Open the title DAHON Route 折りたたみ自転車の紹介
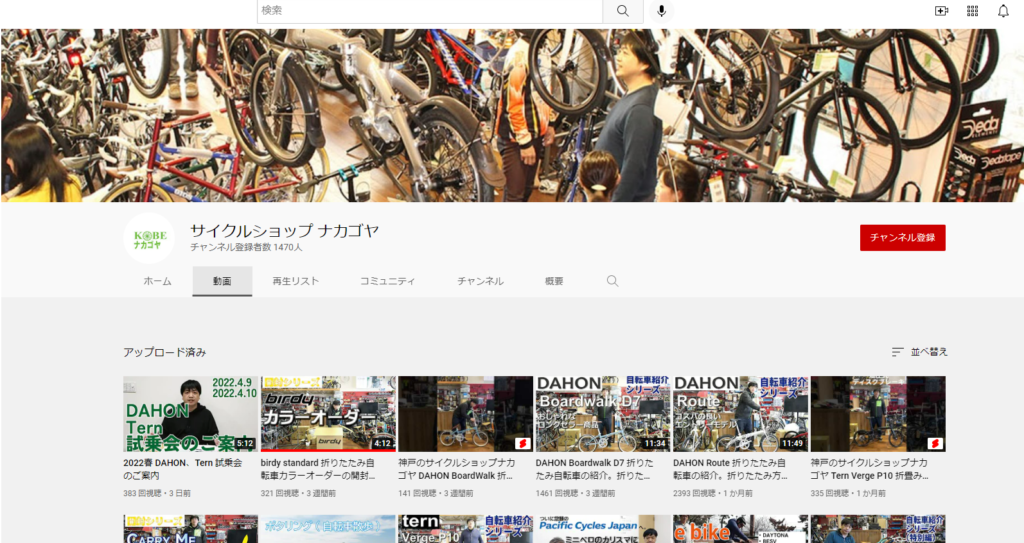This screenshot has height=543, width=1024. click(731, 469)
